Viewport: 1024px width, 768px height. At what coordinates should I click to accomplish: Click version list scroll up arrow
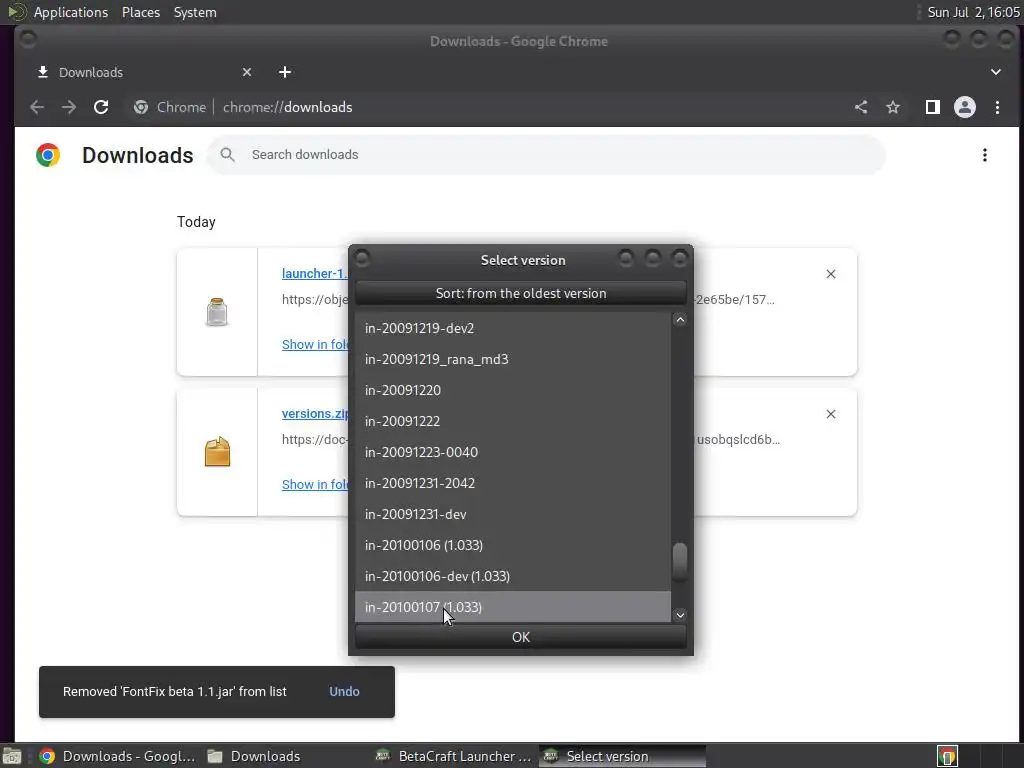coord(680,319)
